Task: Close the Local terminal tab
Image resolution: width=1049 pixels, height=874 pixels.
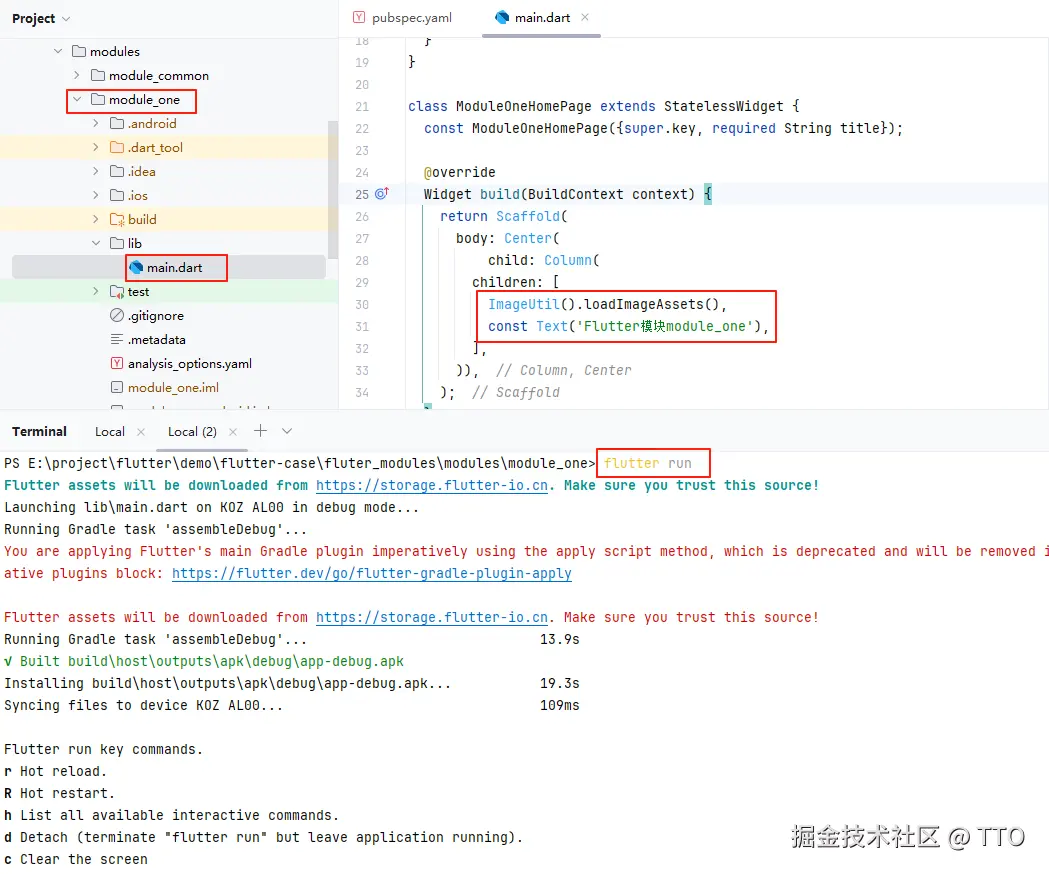Action: (x=140, y=432)
